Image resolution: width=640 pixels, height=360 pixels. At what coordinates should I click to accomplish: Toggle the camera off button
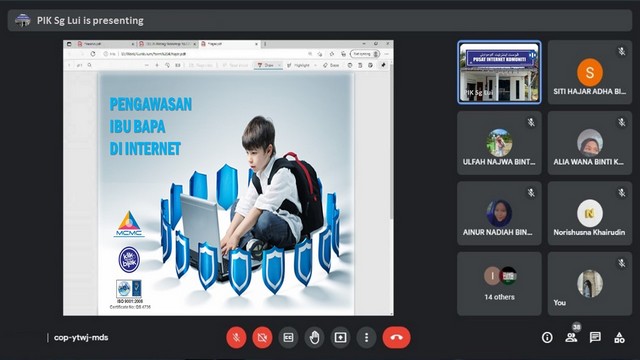(262, 338)
